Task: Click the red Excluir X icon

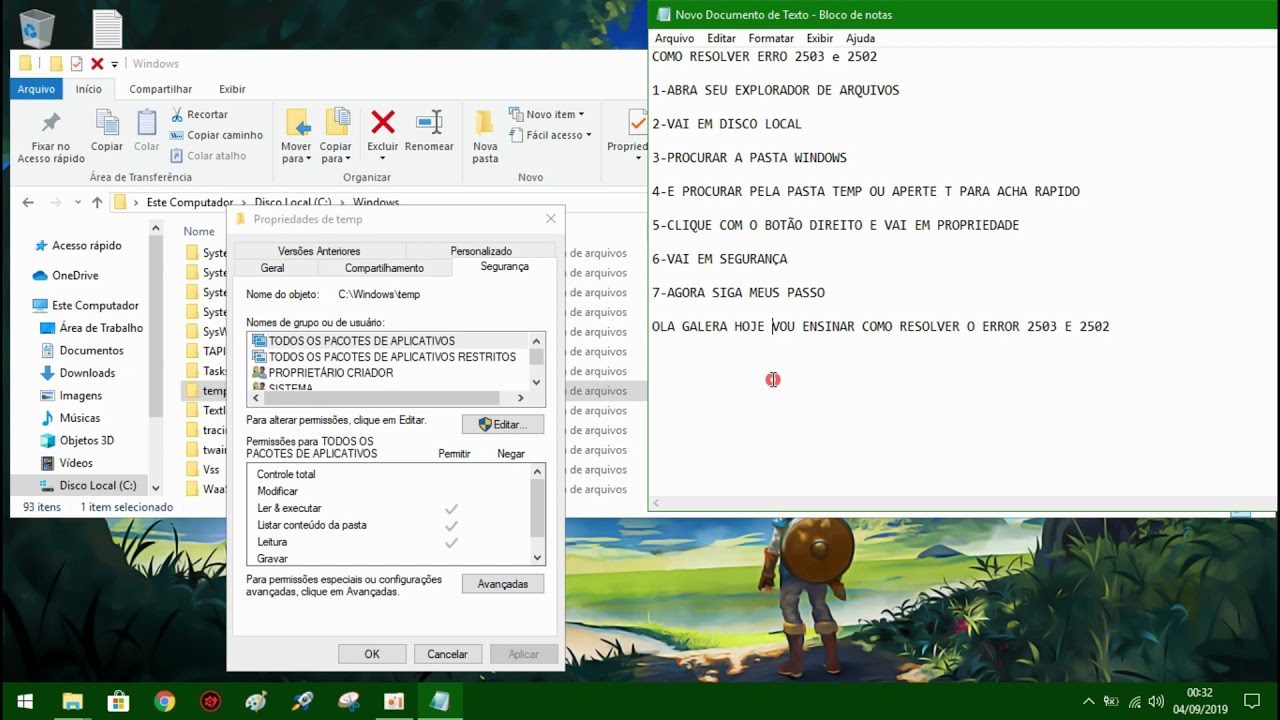Action: [382, 122]
